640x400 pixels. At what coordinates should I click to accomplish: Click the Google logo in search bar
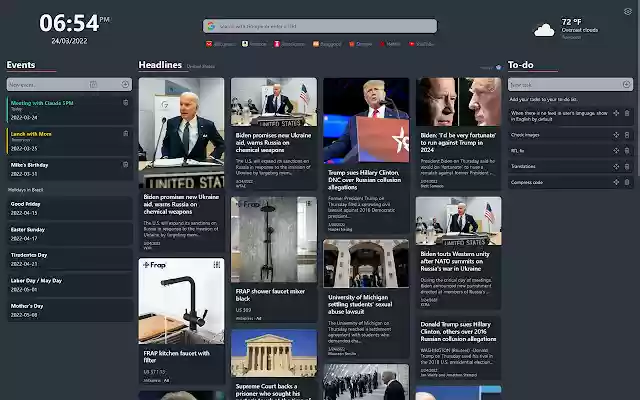pyautogui.click(x=211, y=26)
